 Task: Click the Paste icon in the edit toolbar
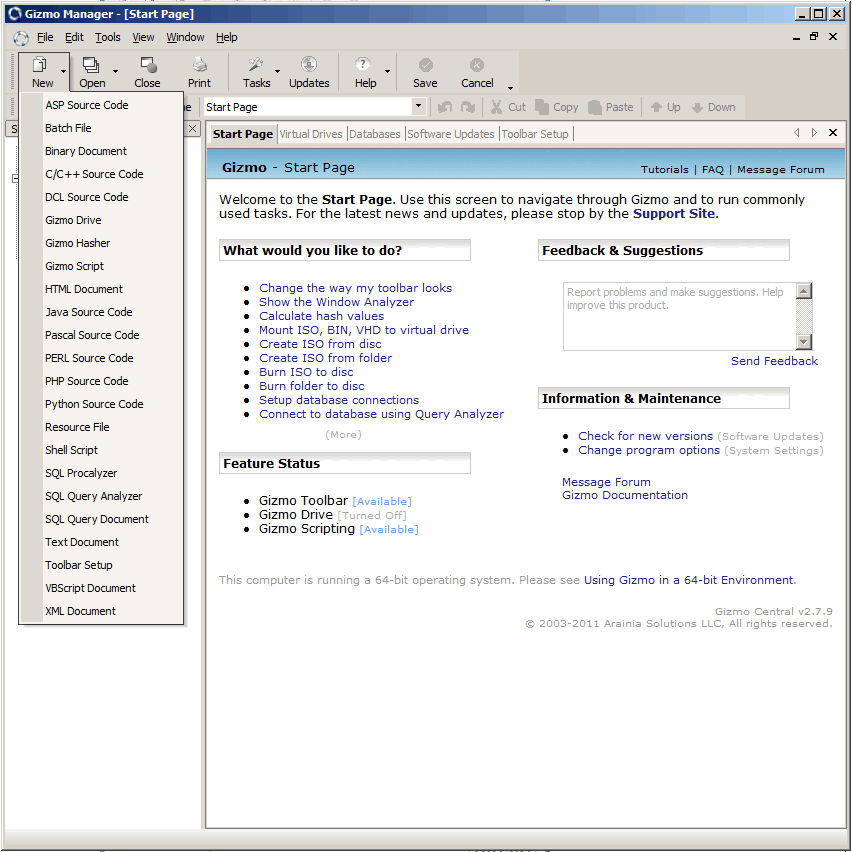pyautogui.click(x=595, y=107)
